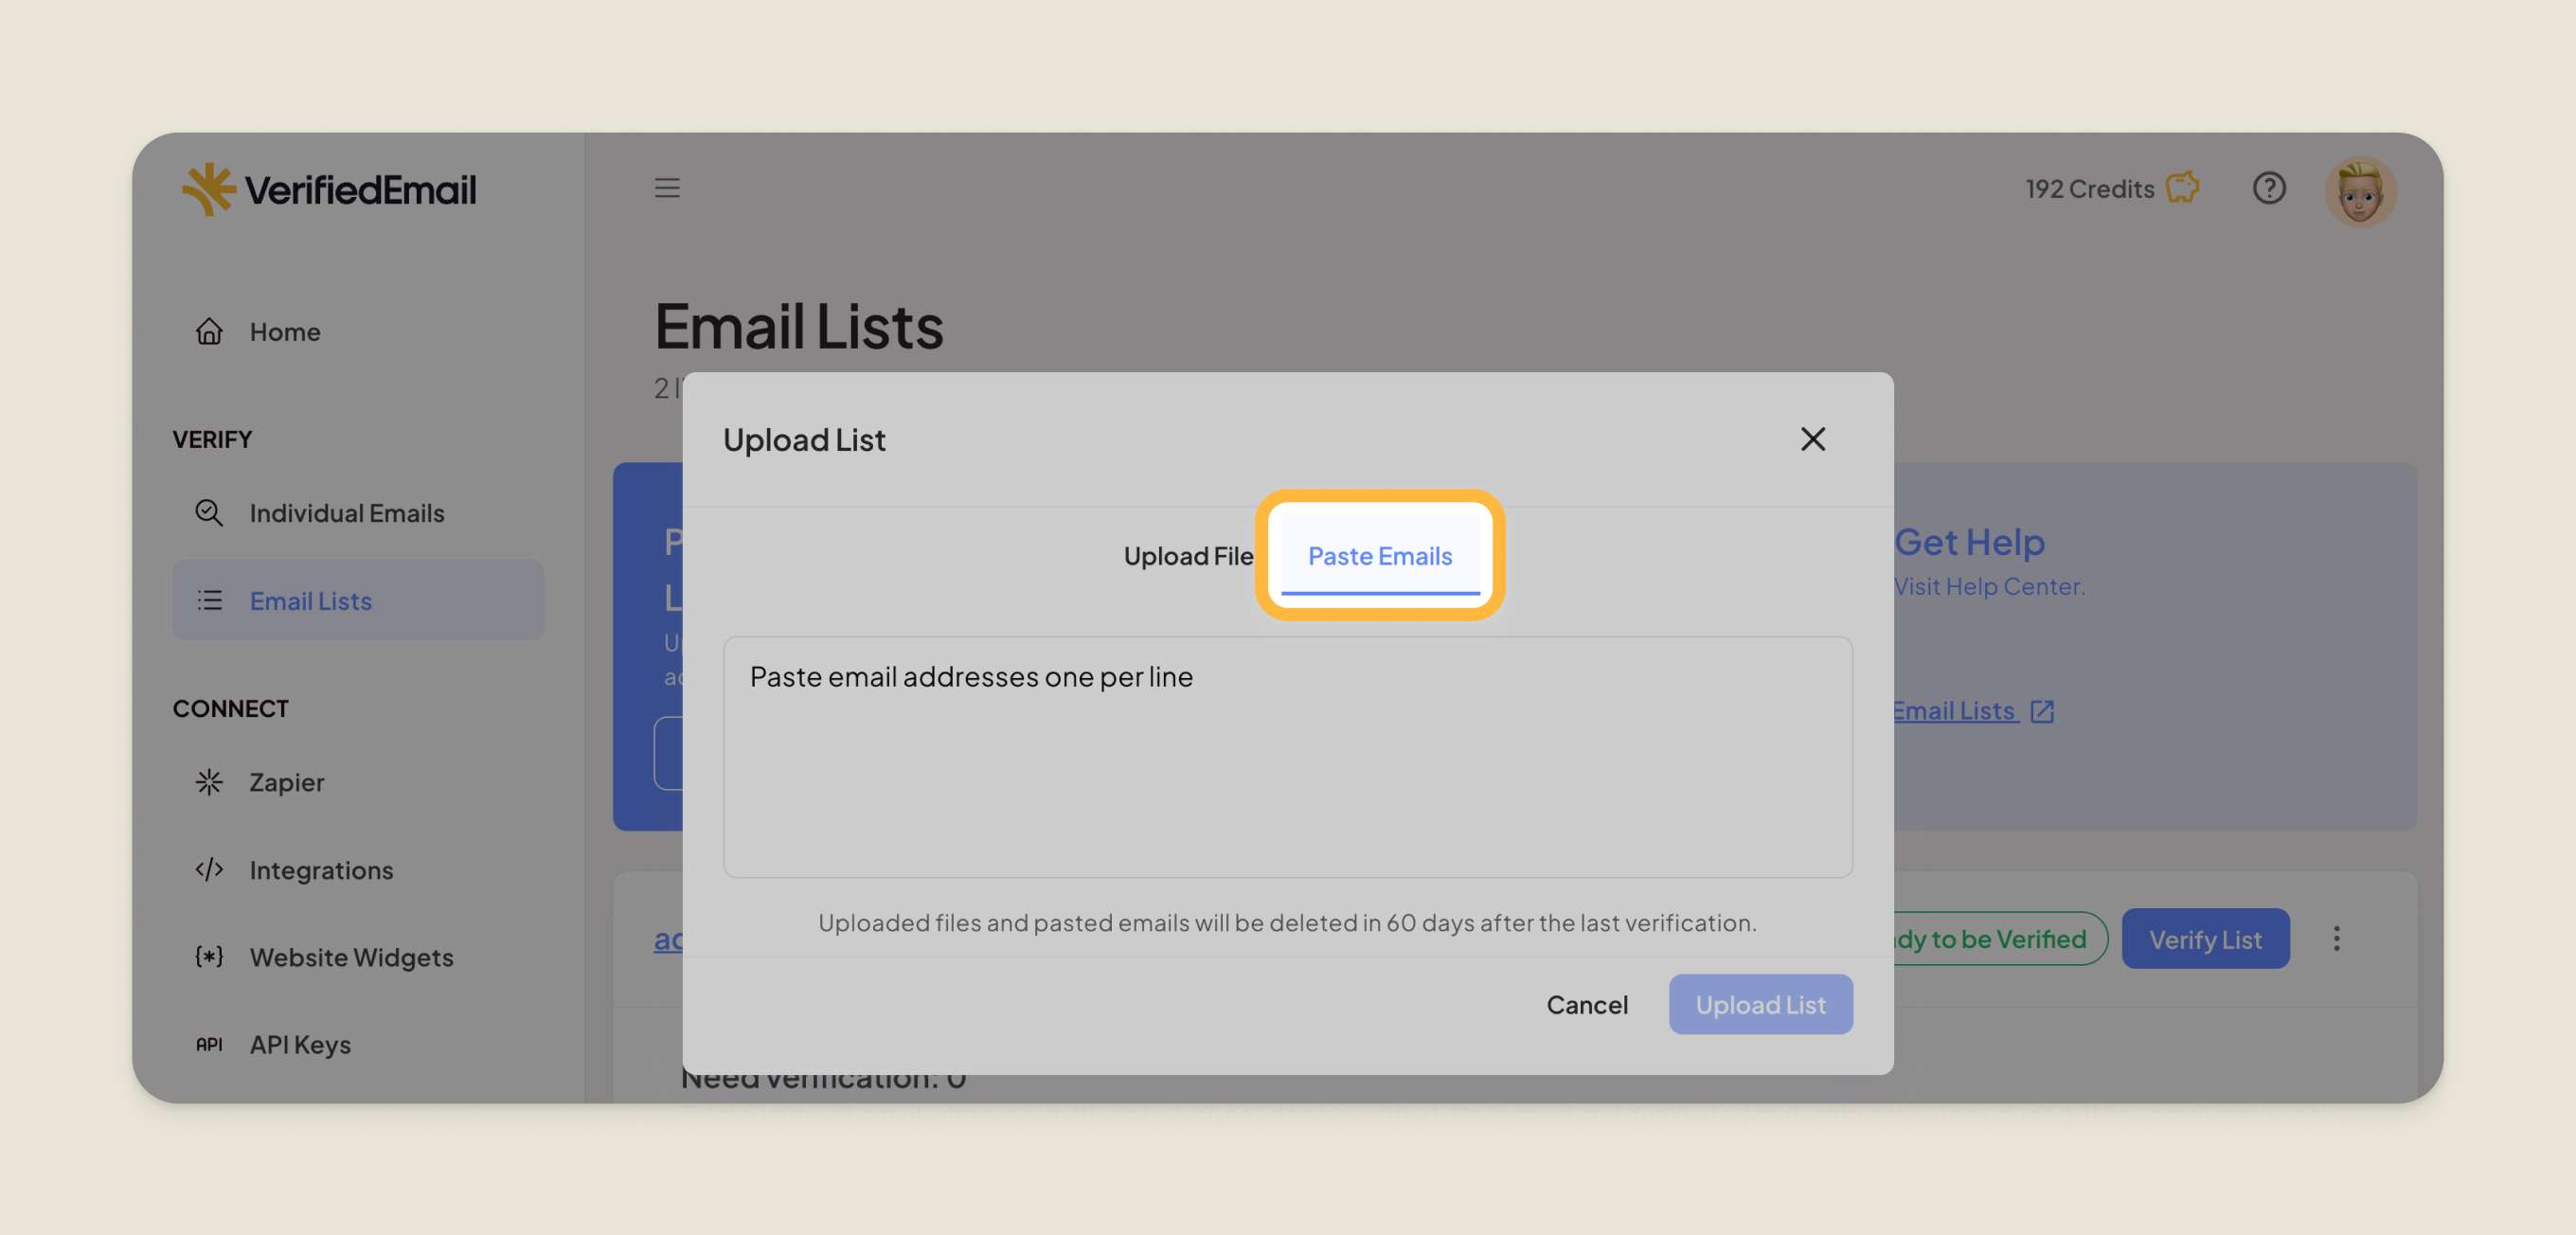Click the credits piggy bank icon
This screenshot has height=1235, width=2576.
tap(2184, 188)
